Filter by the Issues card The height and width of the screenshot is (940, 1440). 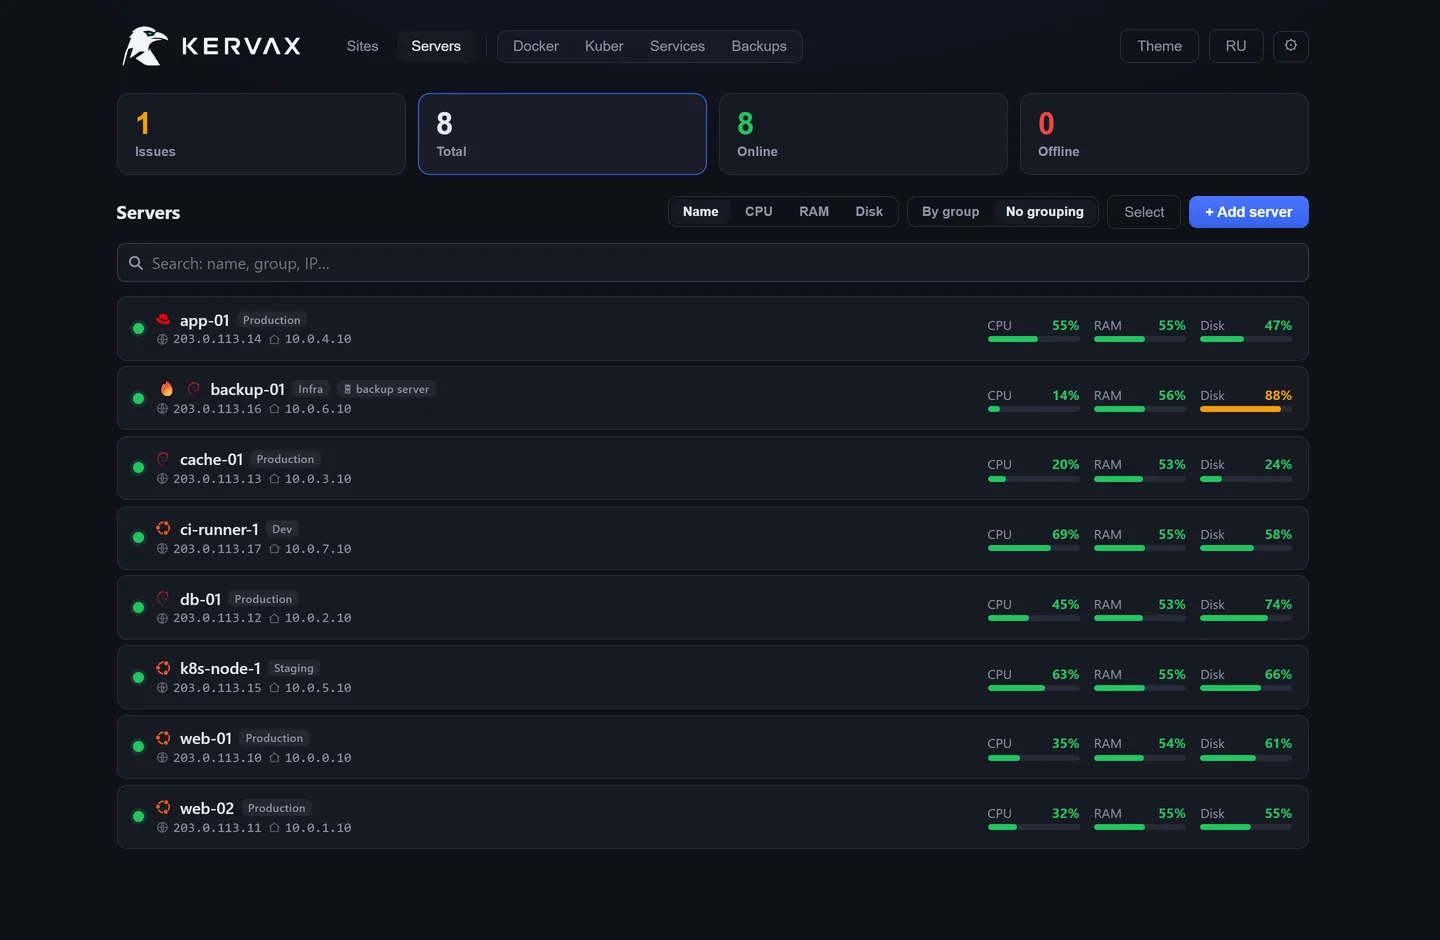(261, 134)
